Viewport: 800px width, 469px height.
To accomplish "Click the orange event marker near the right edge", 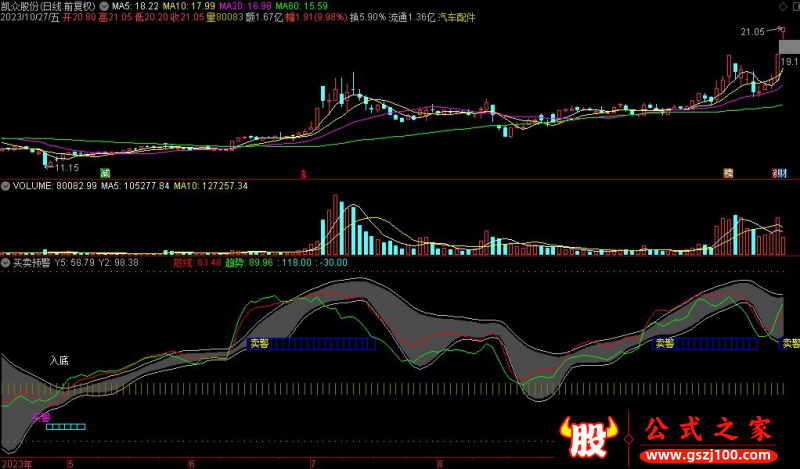I will coord(728,173).
